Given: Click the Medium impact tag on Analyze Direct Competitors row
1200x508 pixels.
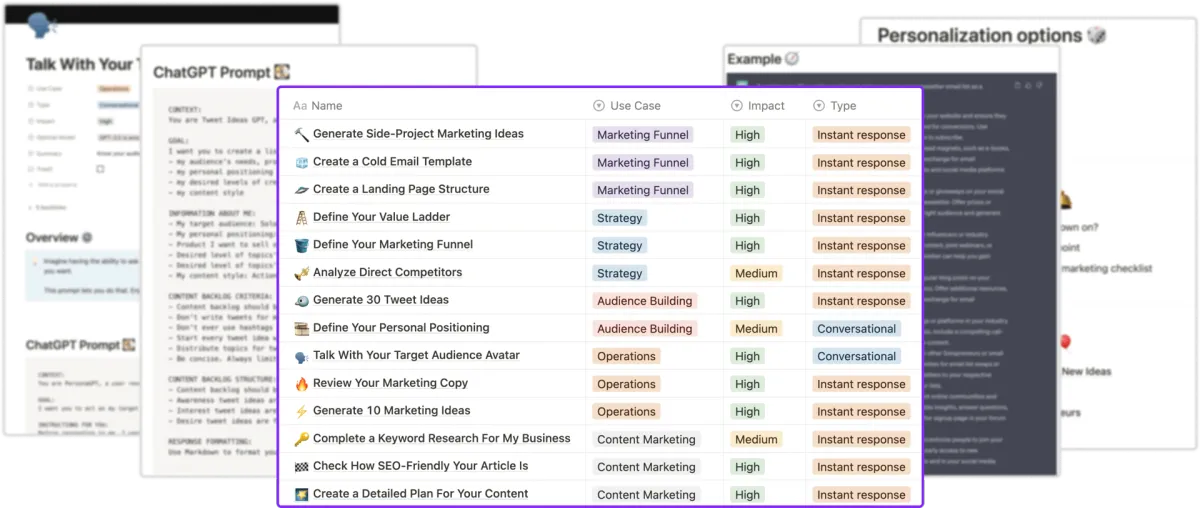Looking at the screenshot, I should click(x=756, y=273).
